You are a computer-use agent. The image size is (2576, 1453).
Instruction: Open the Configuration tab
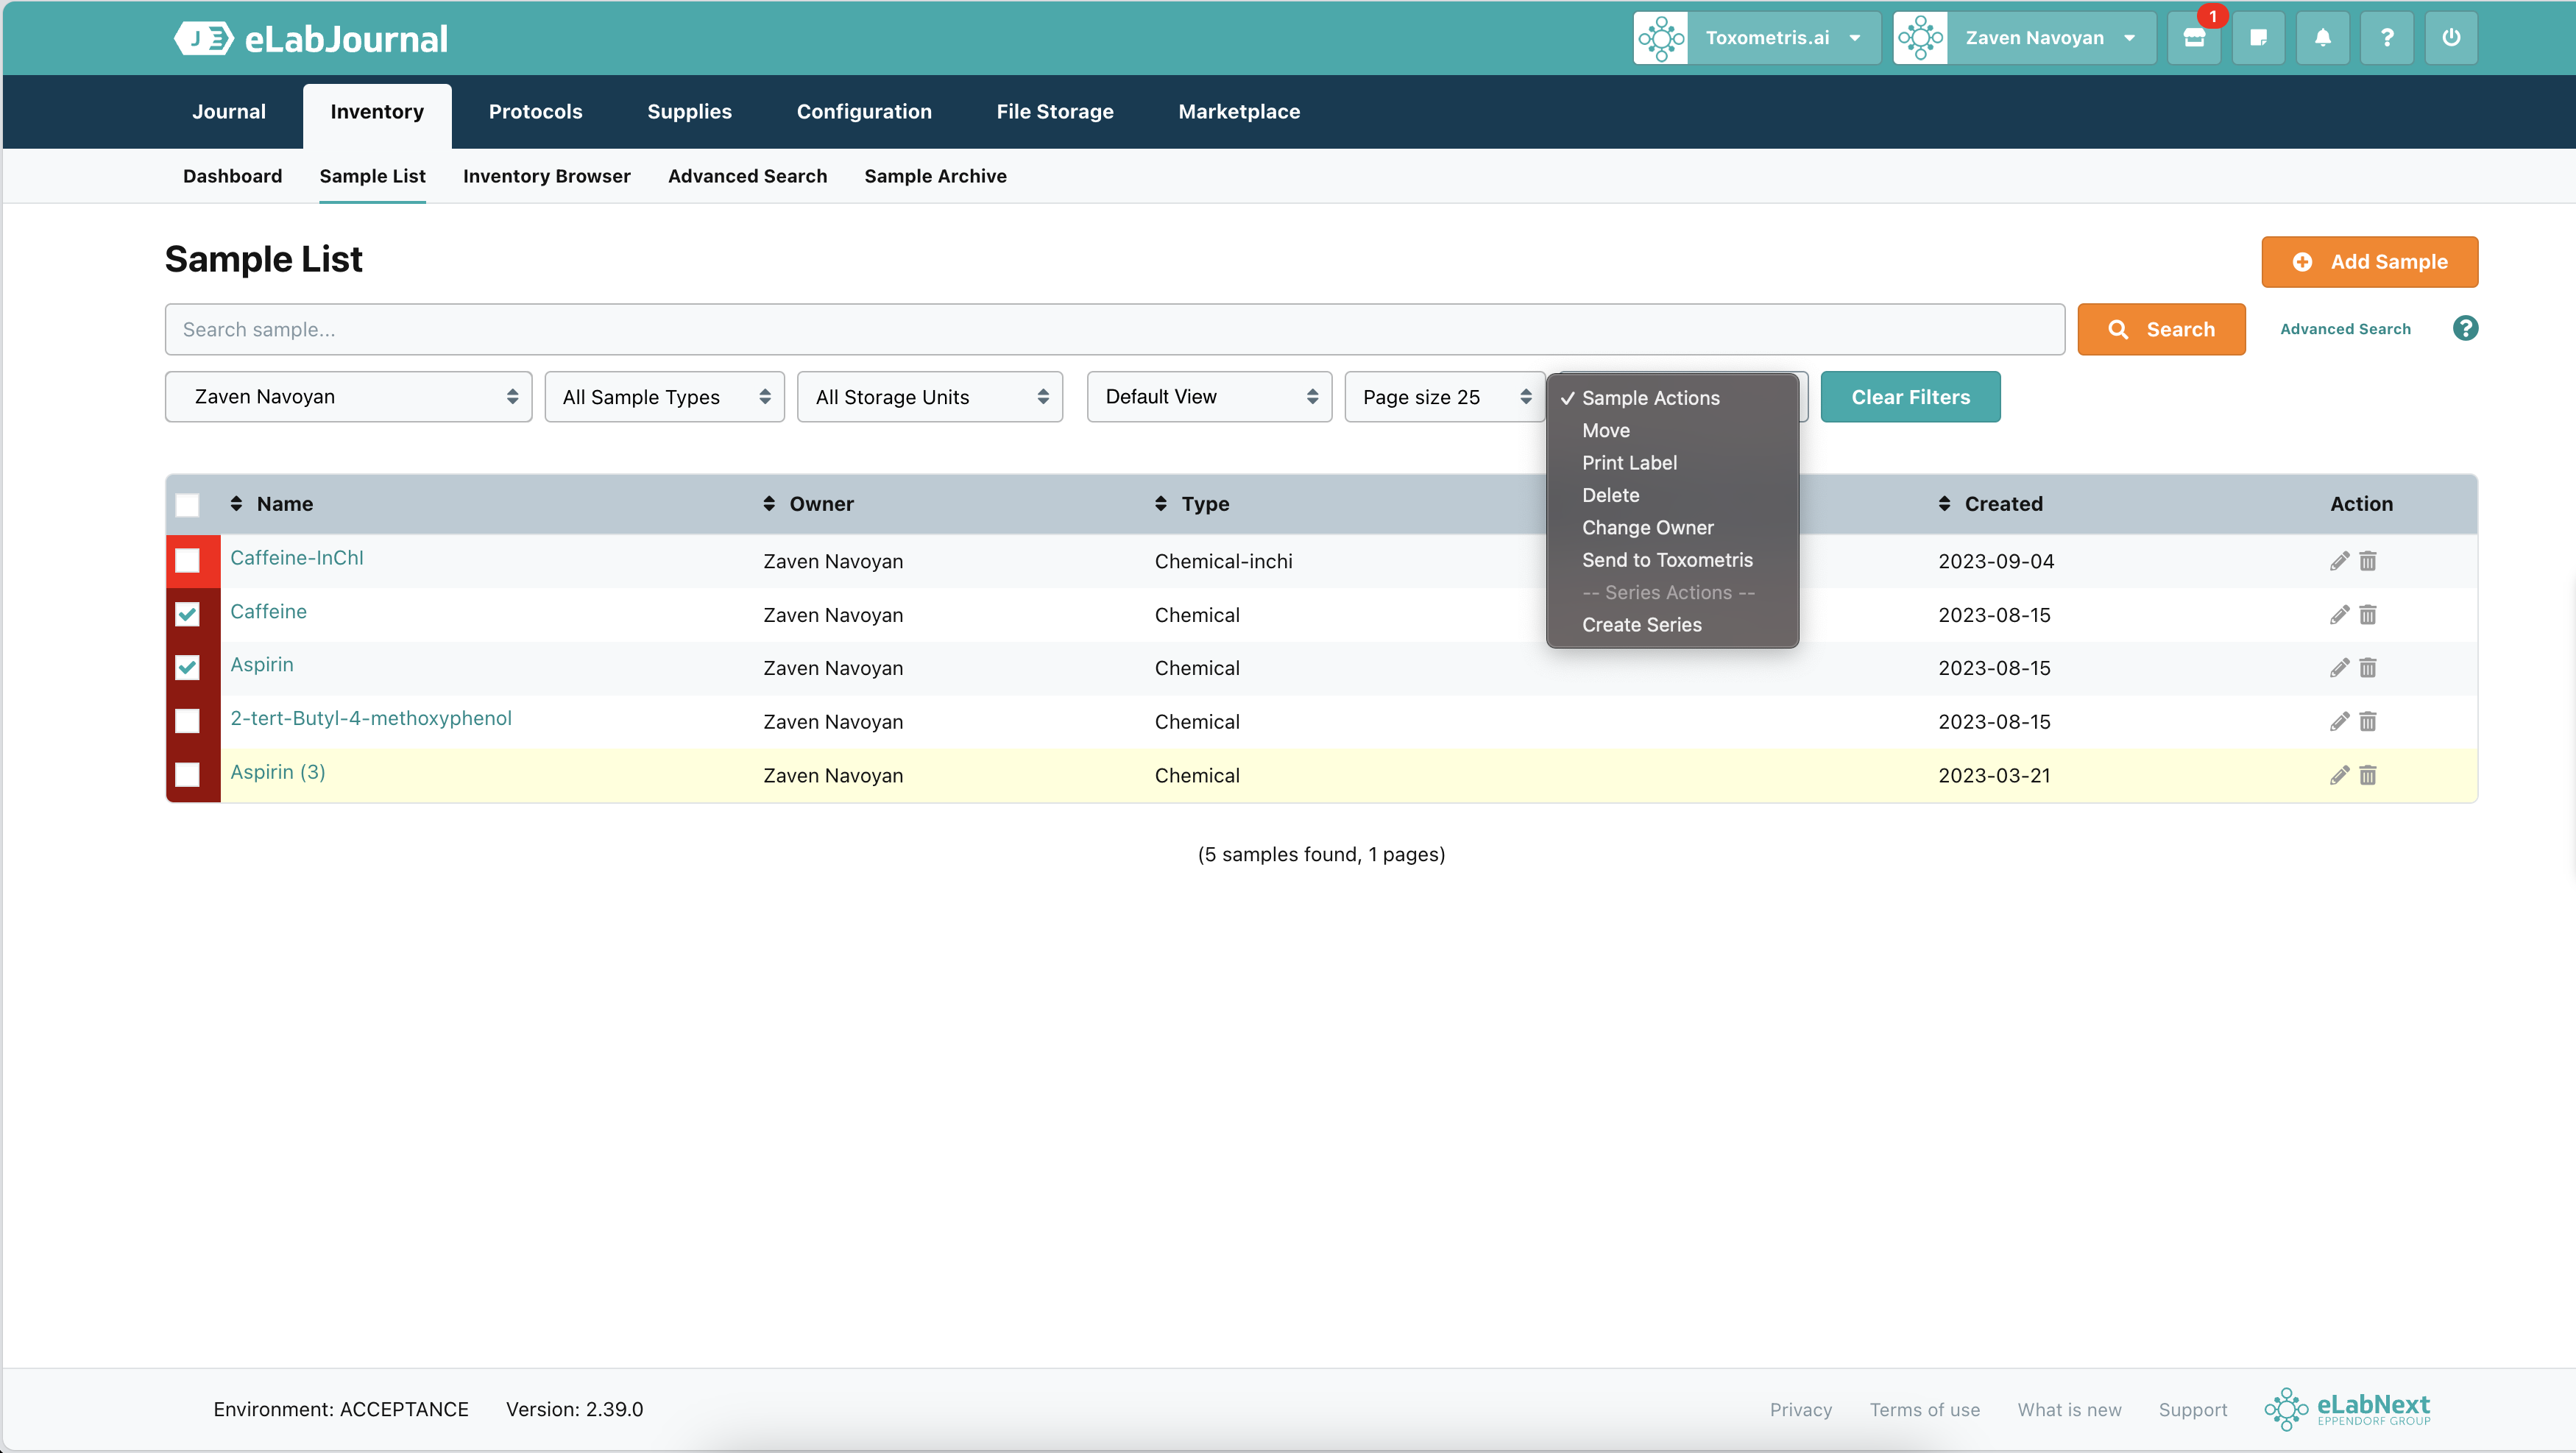pyautogui.click(x=864, y=112)
